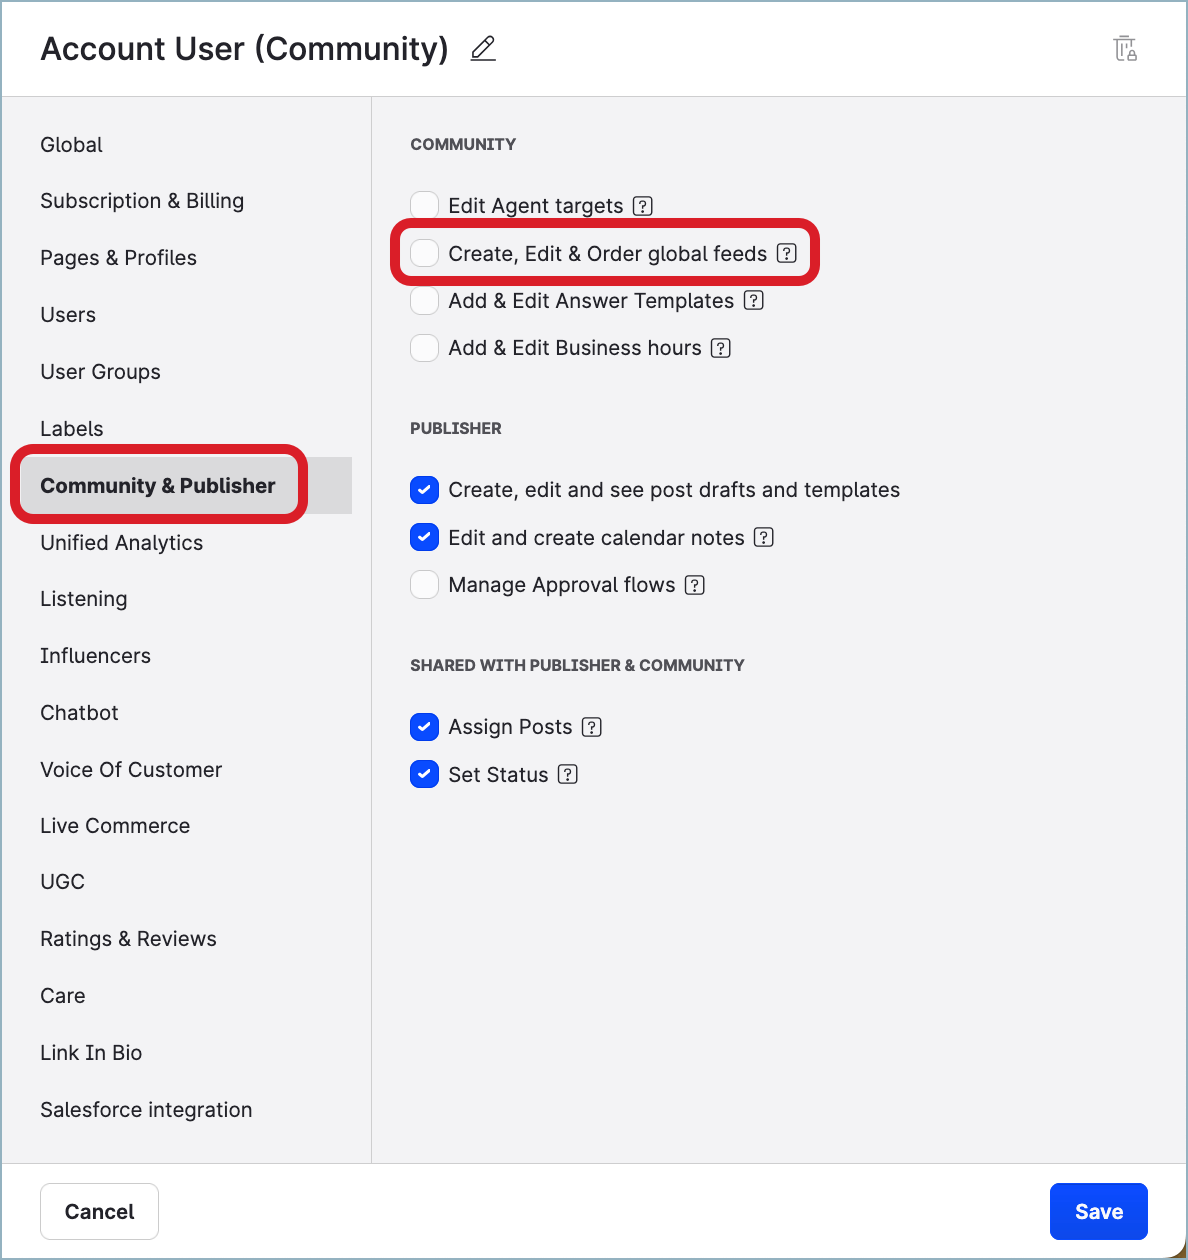Screen dimensions: 1188x1260
Task: Save the role changes
Action: [1098, 1211]
